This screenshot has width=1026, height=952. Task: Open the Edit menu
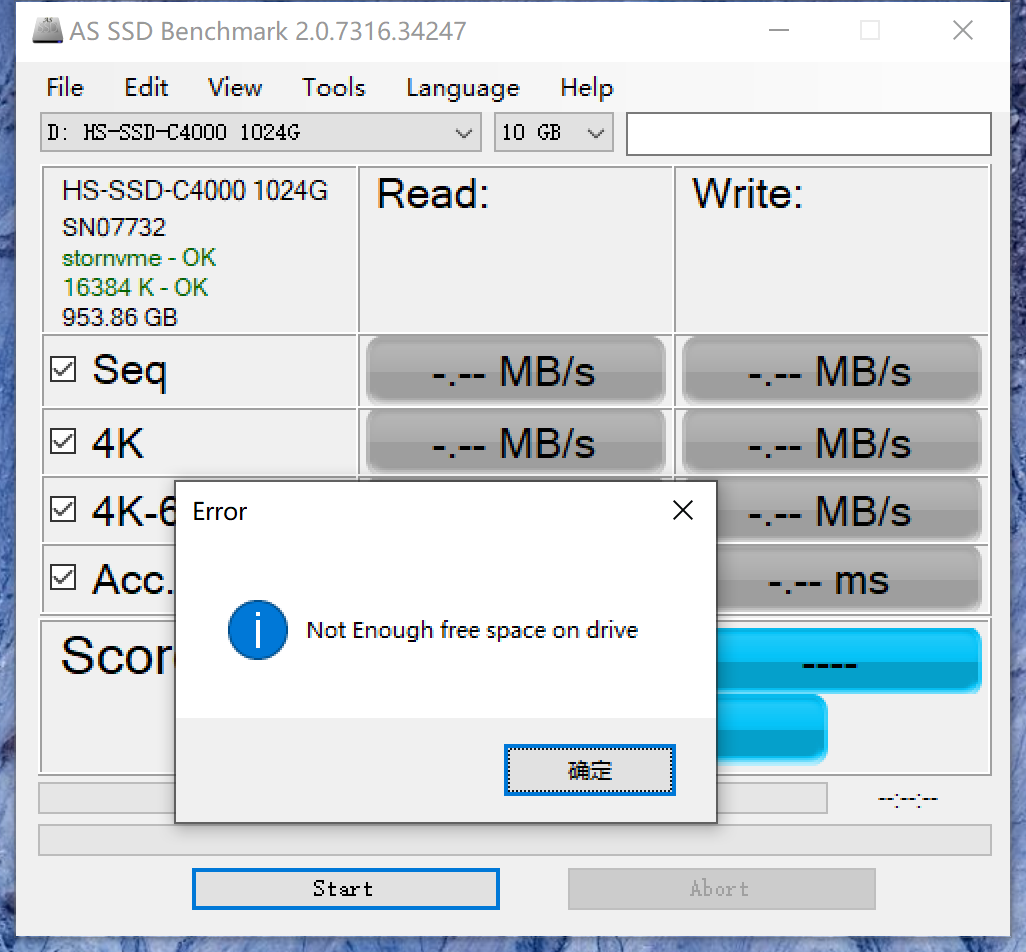(x=146, y=88)
